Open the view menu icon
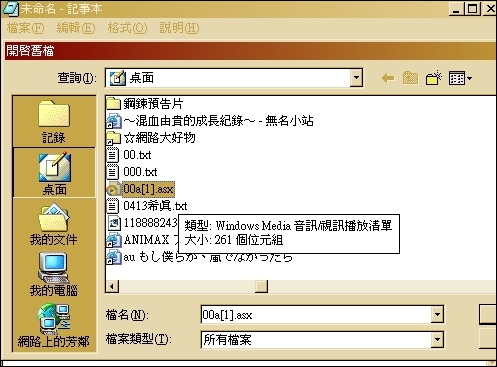The image size is (497, 367). tap(460, 78)
